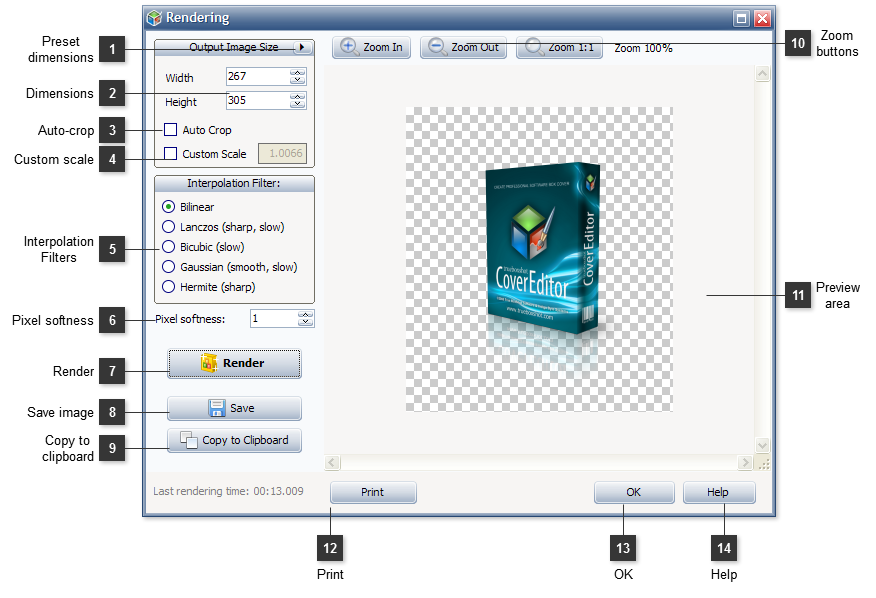Image resolution: width=876 pixels, height=598 pixels.
Task: Click the Render button
Action: (x=234, y=363)
